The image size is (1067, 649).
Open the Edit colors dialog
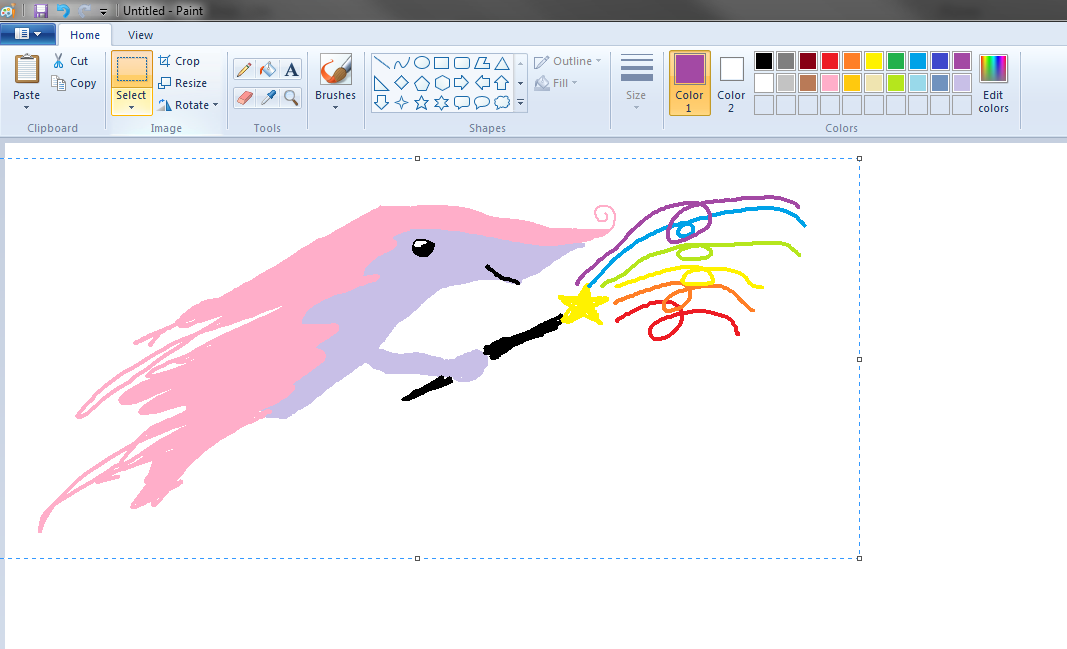pyautogui.click(x=993, y=82)
